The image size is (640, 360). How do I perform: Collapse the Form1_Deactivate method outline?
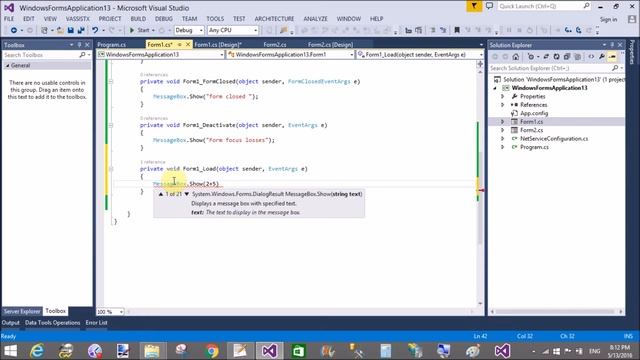111,125
